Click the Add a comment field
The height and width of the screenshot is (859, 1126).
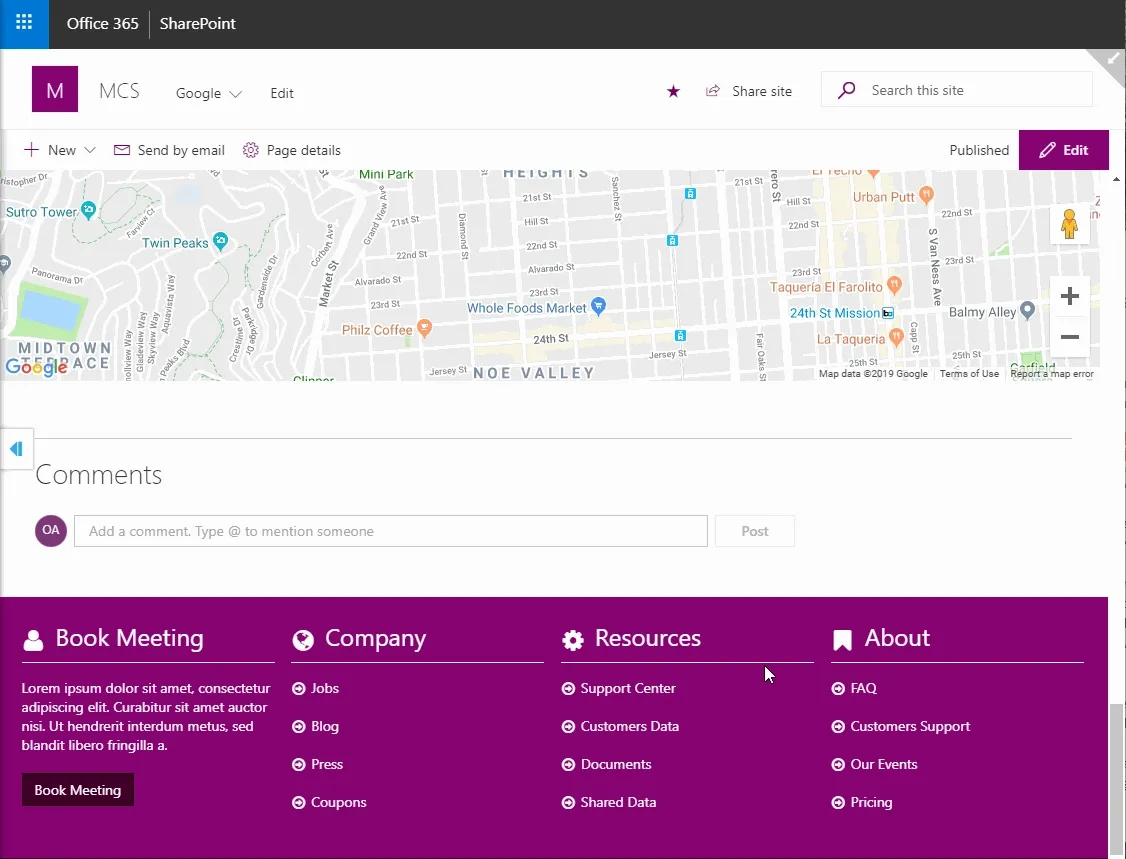[x=390, y=531]
